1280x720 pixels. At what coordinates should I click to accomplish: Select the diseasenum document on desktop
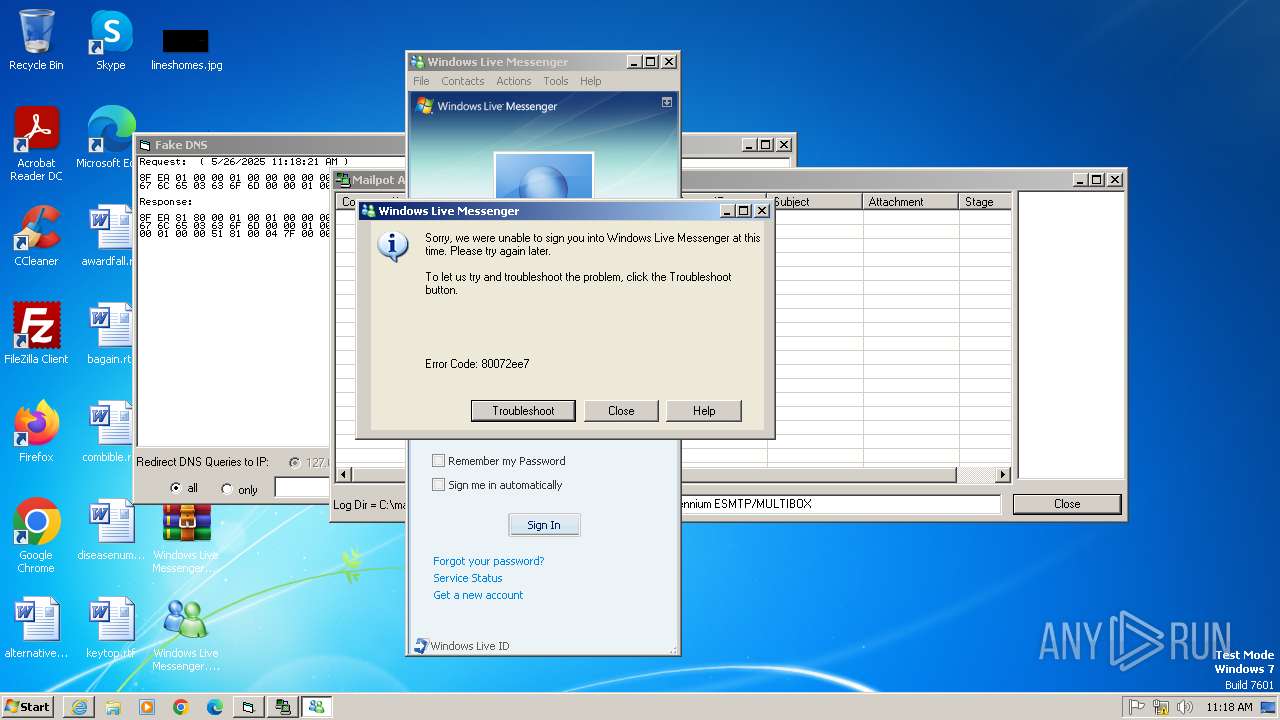pos(111,530)
